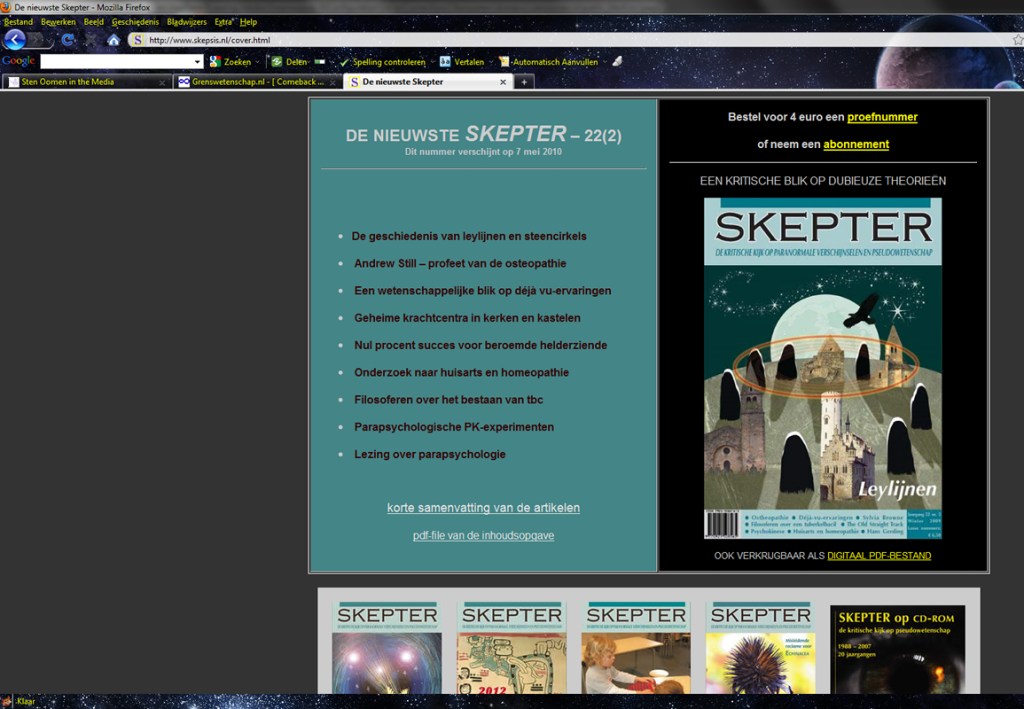Close the De nieuwste Skepter tab
The height and width of the screenshot is (709, 1024).
pos(503,82)
